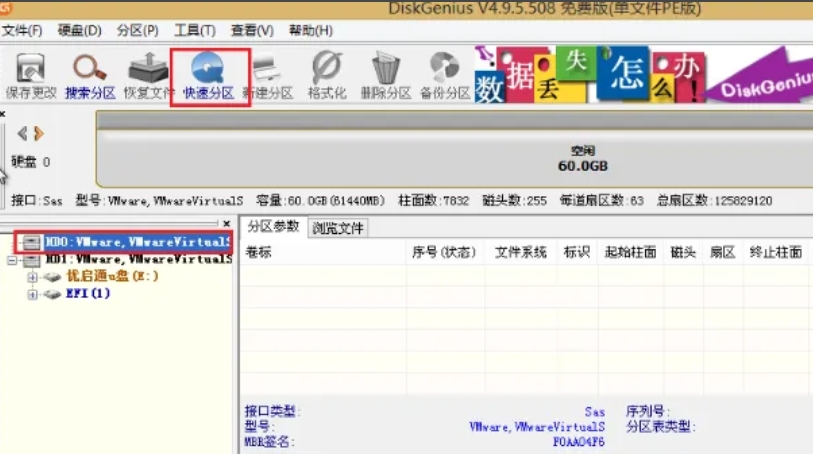The height and width of the screenshot is (454, 813).
Task: Click the 总扇区数:125829120 text
Action: (x=714, y=201)
